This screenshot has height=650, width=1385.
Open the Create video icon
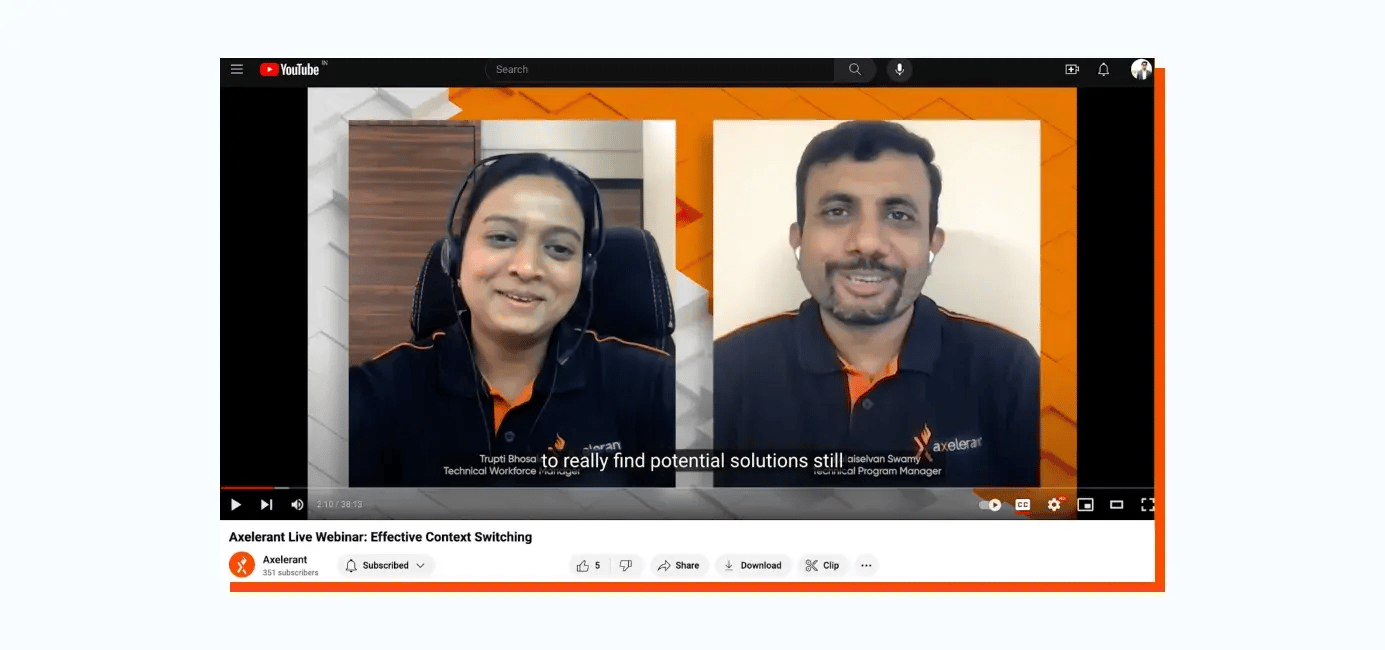click(x=1072, y=69)
